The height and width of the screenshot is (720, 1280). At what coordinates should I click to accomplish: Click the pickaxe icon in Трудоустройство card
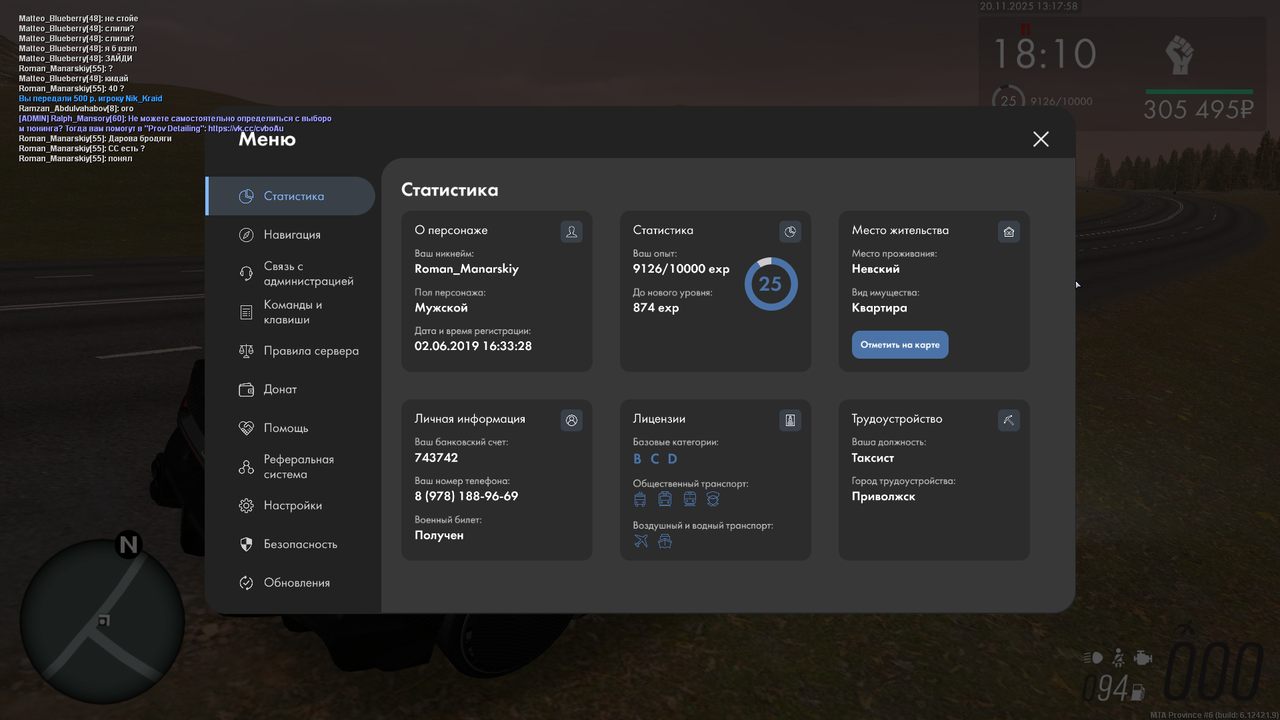(x=1009, y=420)
